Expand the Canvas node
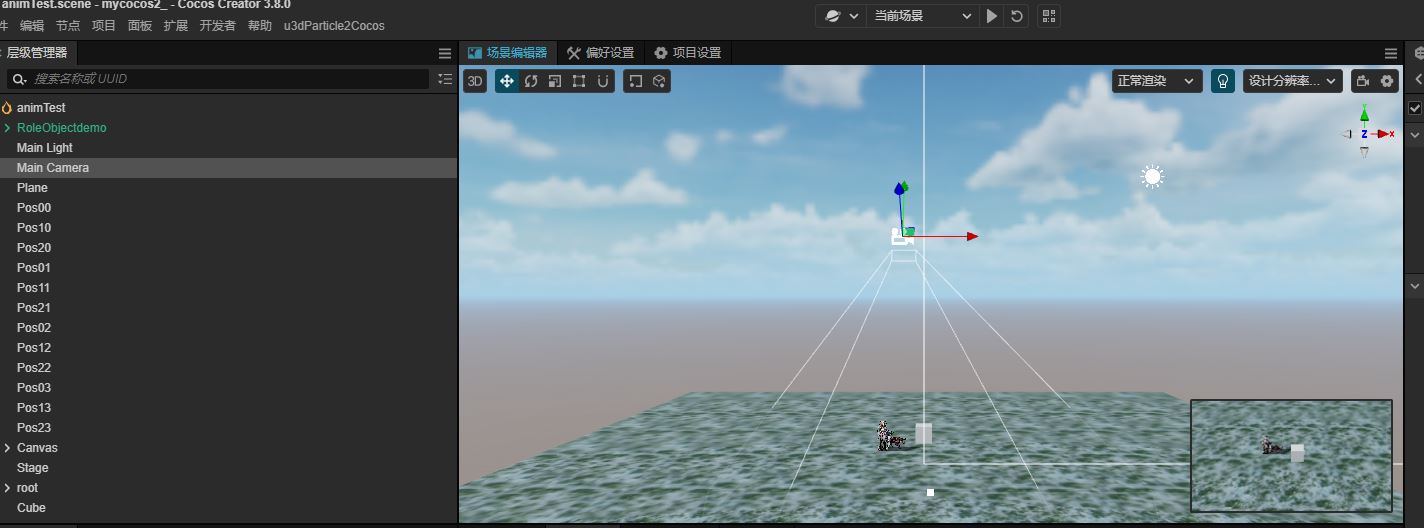1424x528 pixels. [7, 448]
